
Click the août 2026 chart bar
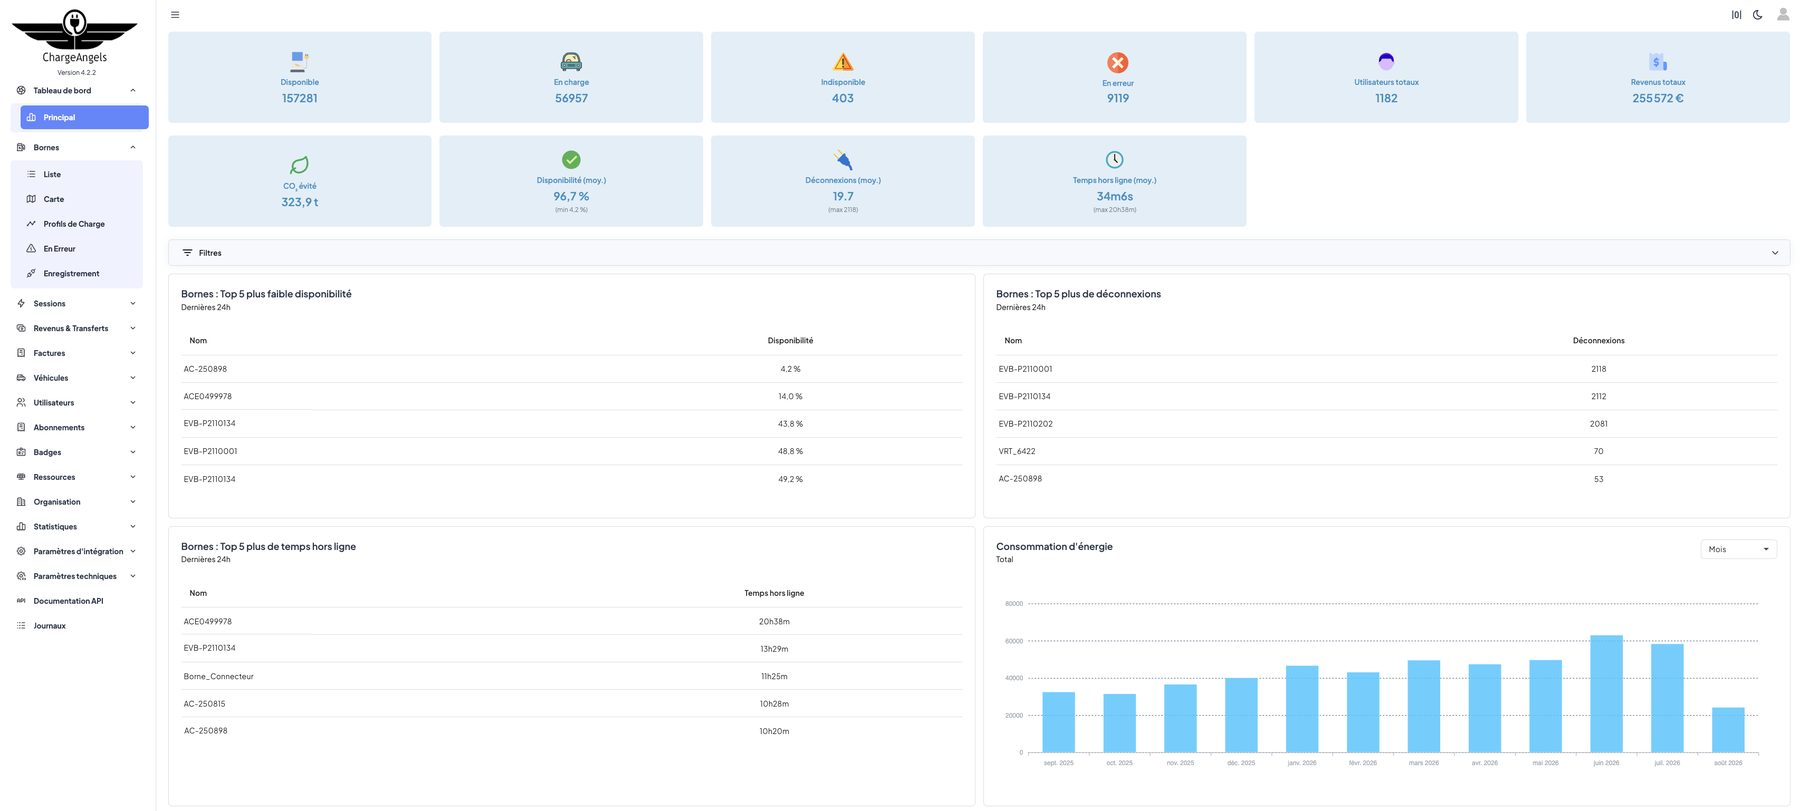tap(1728, 730)
